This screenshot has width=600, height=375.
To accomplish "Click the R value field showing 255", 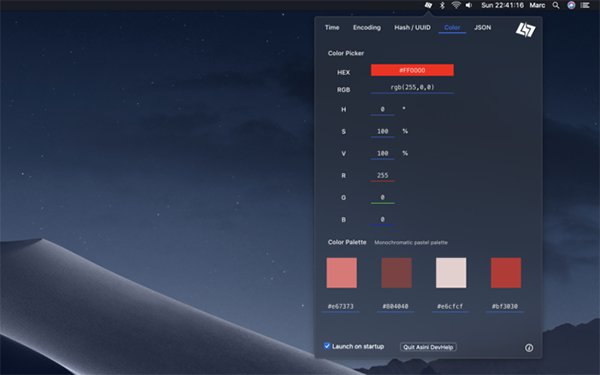I will pos(383,176).
